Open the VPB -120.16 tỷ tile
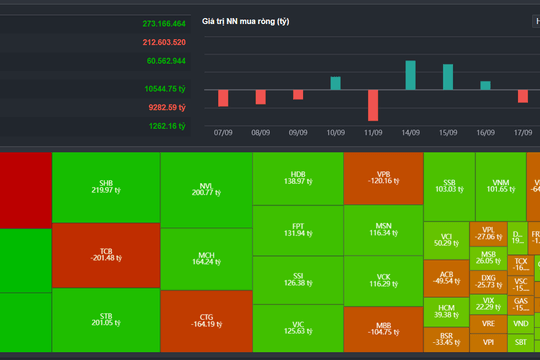The width and height of the screenshot is (540, 360). (x=383, y=178)
